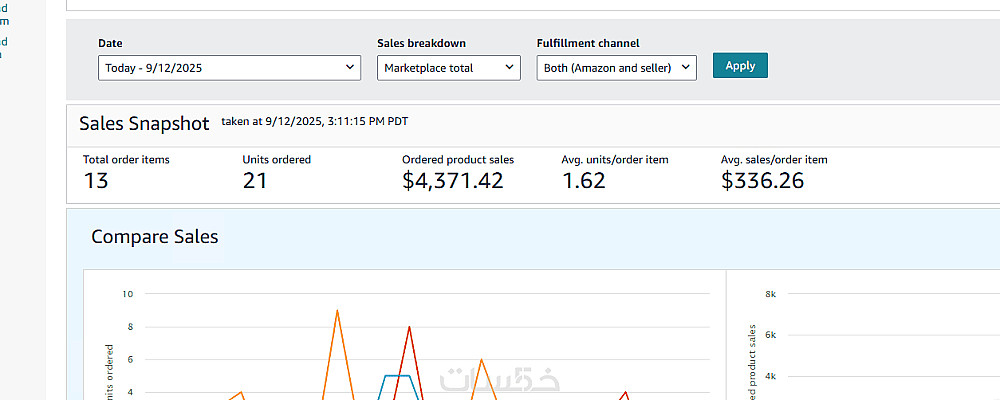Click the blue line's flat top segment

point(397,376)
